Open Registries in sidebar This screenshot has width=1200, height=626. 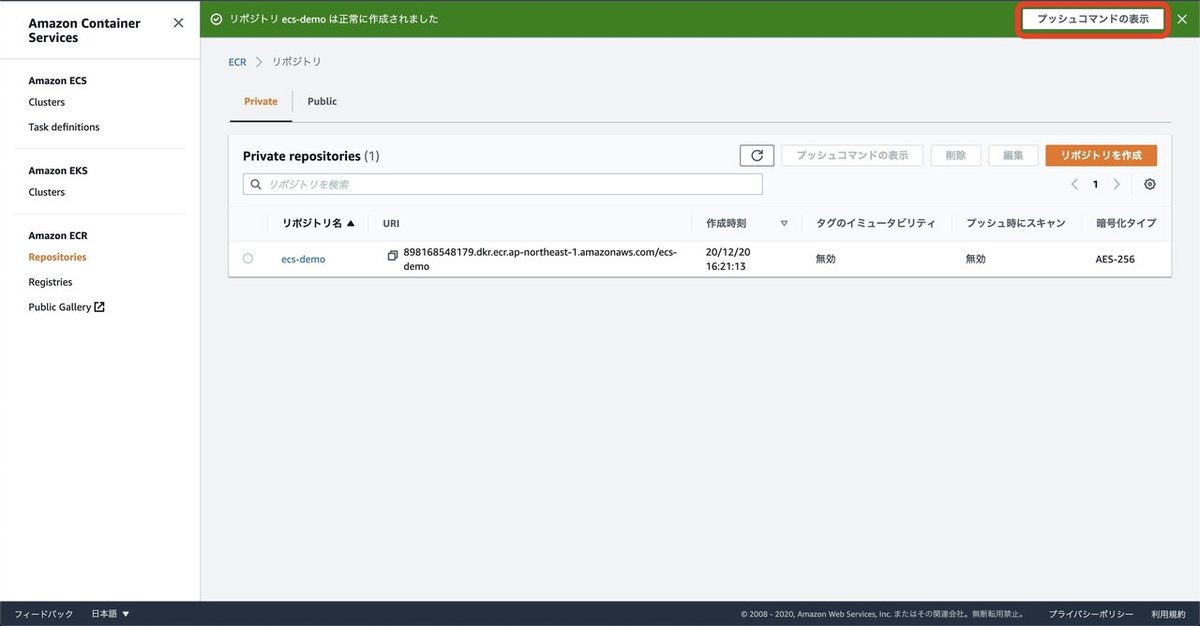50,282
